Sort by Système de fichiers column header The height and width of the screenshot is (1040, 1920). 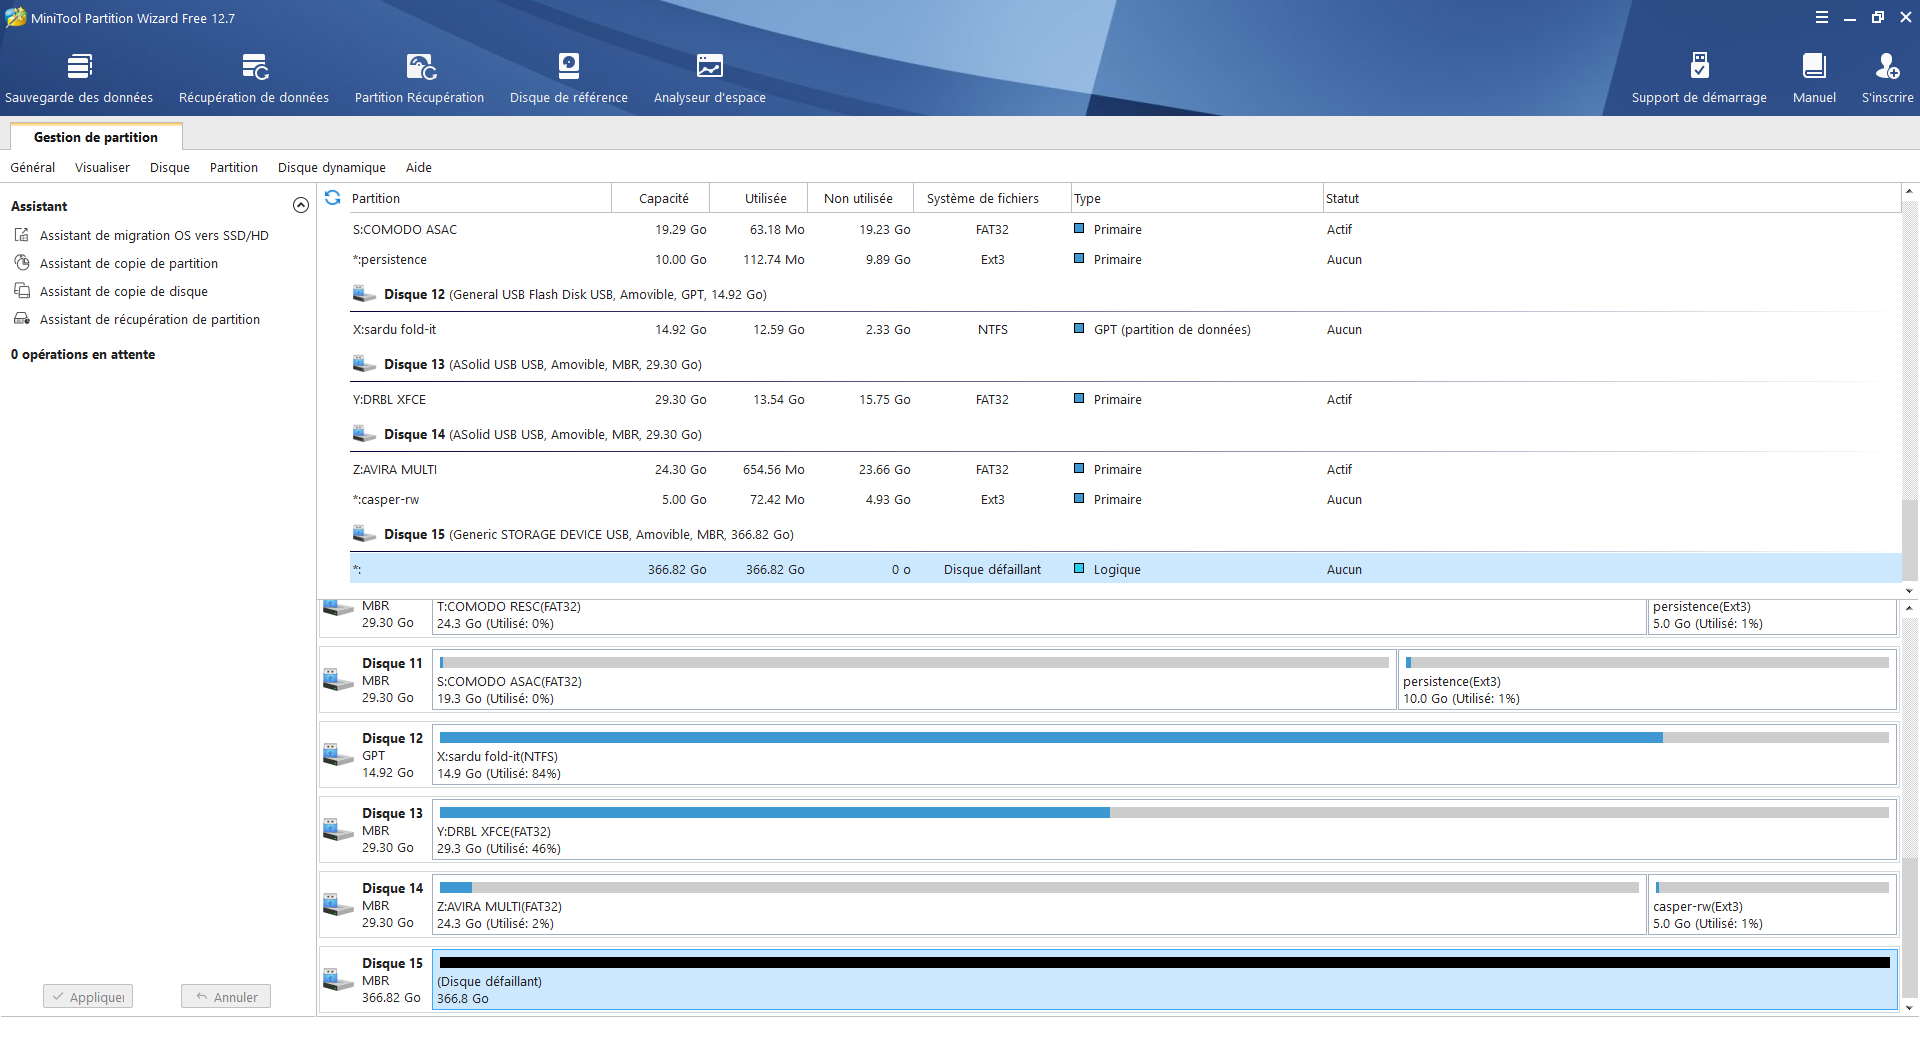click(992, 198)
